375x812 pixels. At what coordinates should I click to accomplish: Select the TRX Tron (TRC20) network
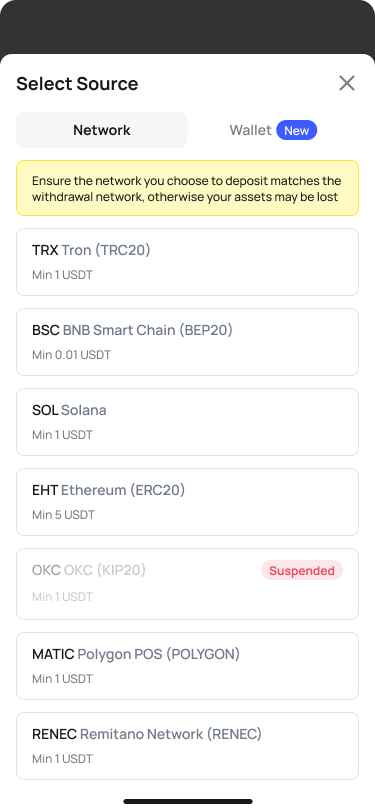pos(188,262)
